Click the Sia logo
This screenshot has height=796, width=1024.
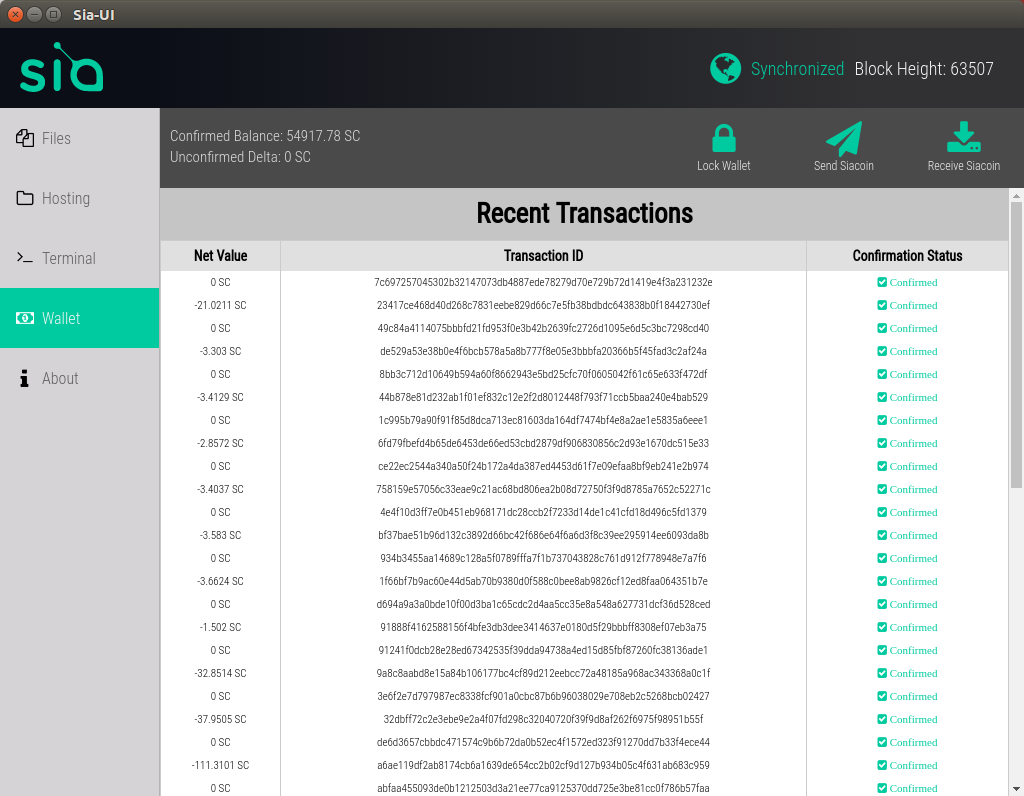pyautogui.click(x=61, y=67)
